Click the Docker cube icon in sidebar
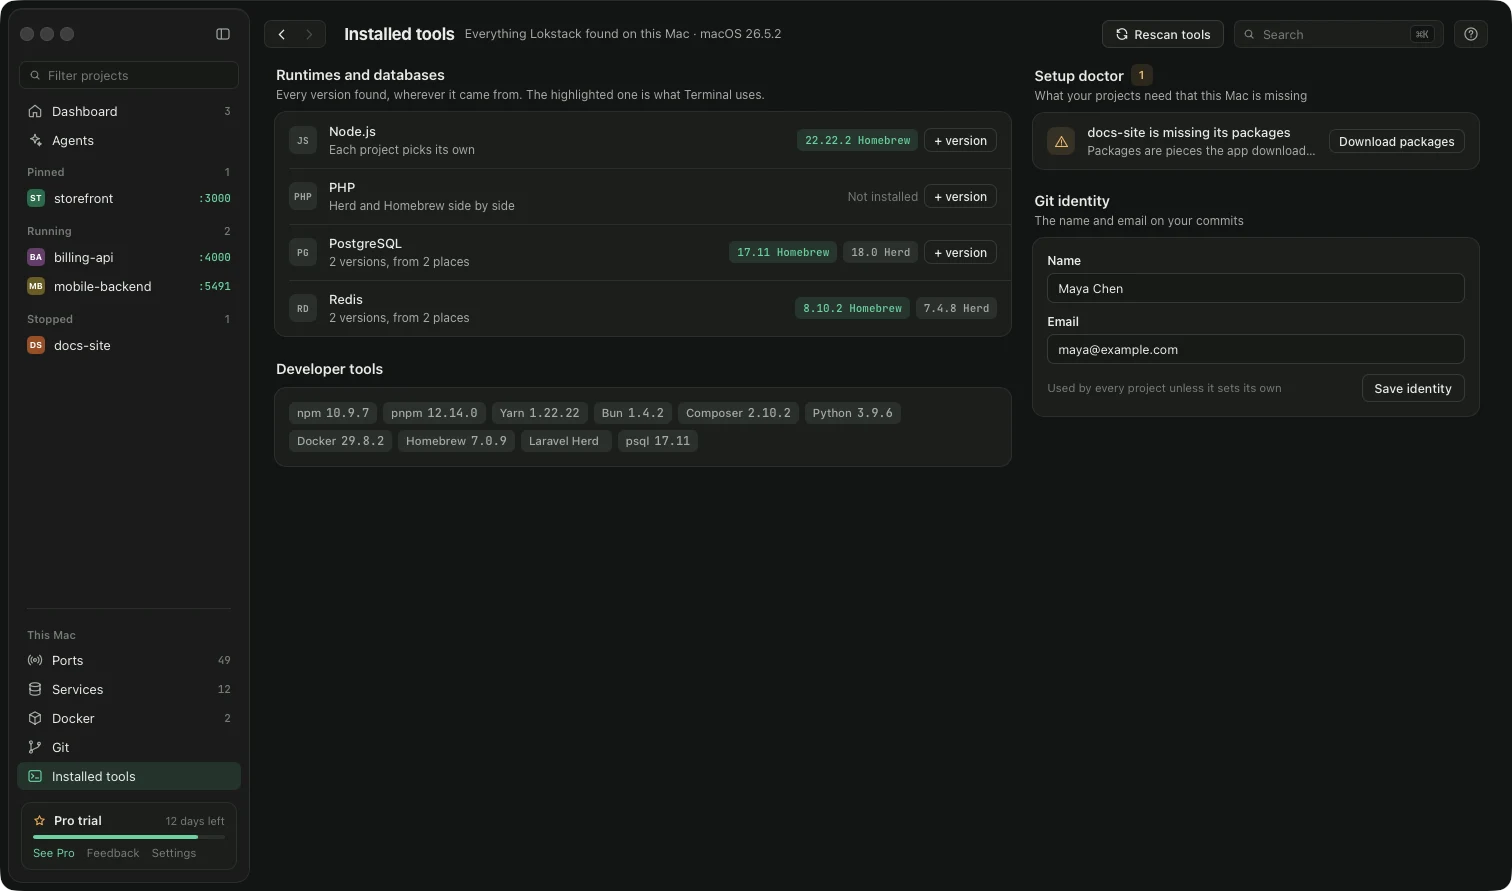The height and width of the screenshot is (891, 1512). click(35, 718)
